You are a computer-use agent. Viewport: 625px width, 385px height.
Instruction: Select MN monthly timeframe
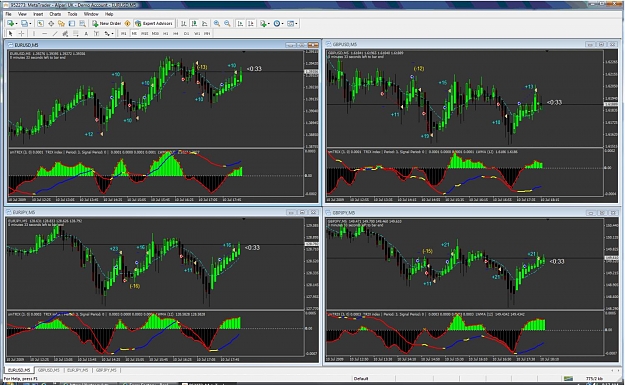click(207, 33)
